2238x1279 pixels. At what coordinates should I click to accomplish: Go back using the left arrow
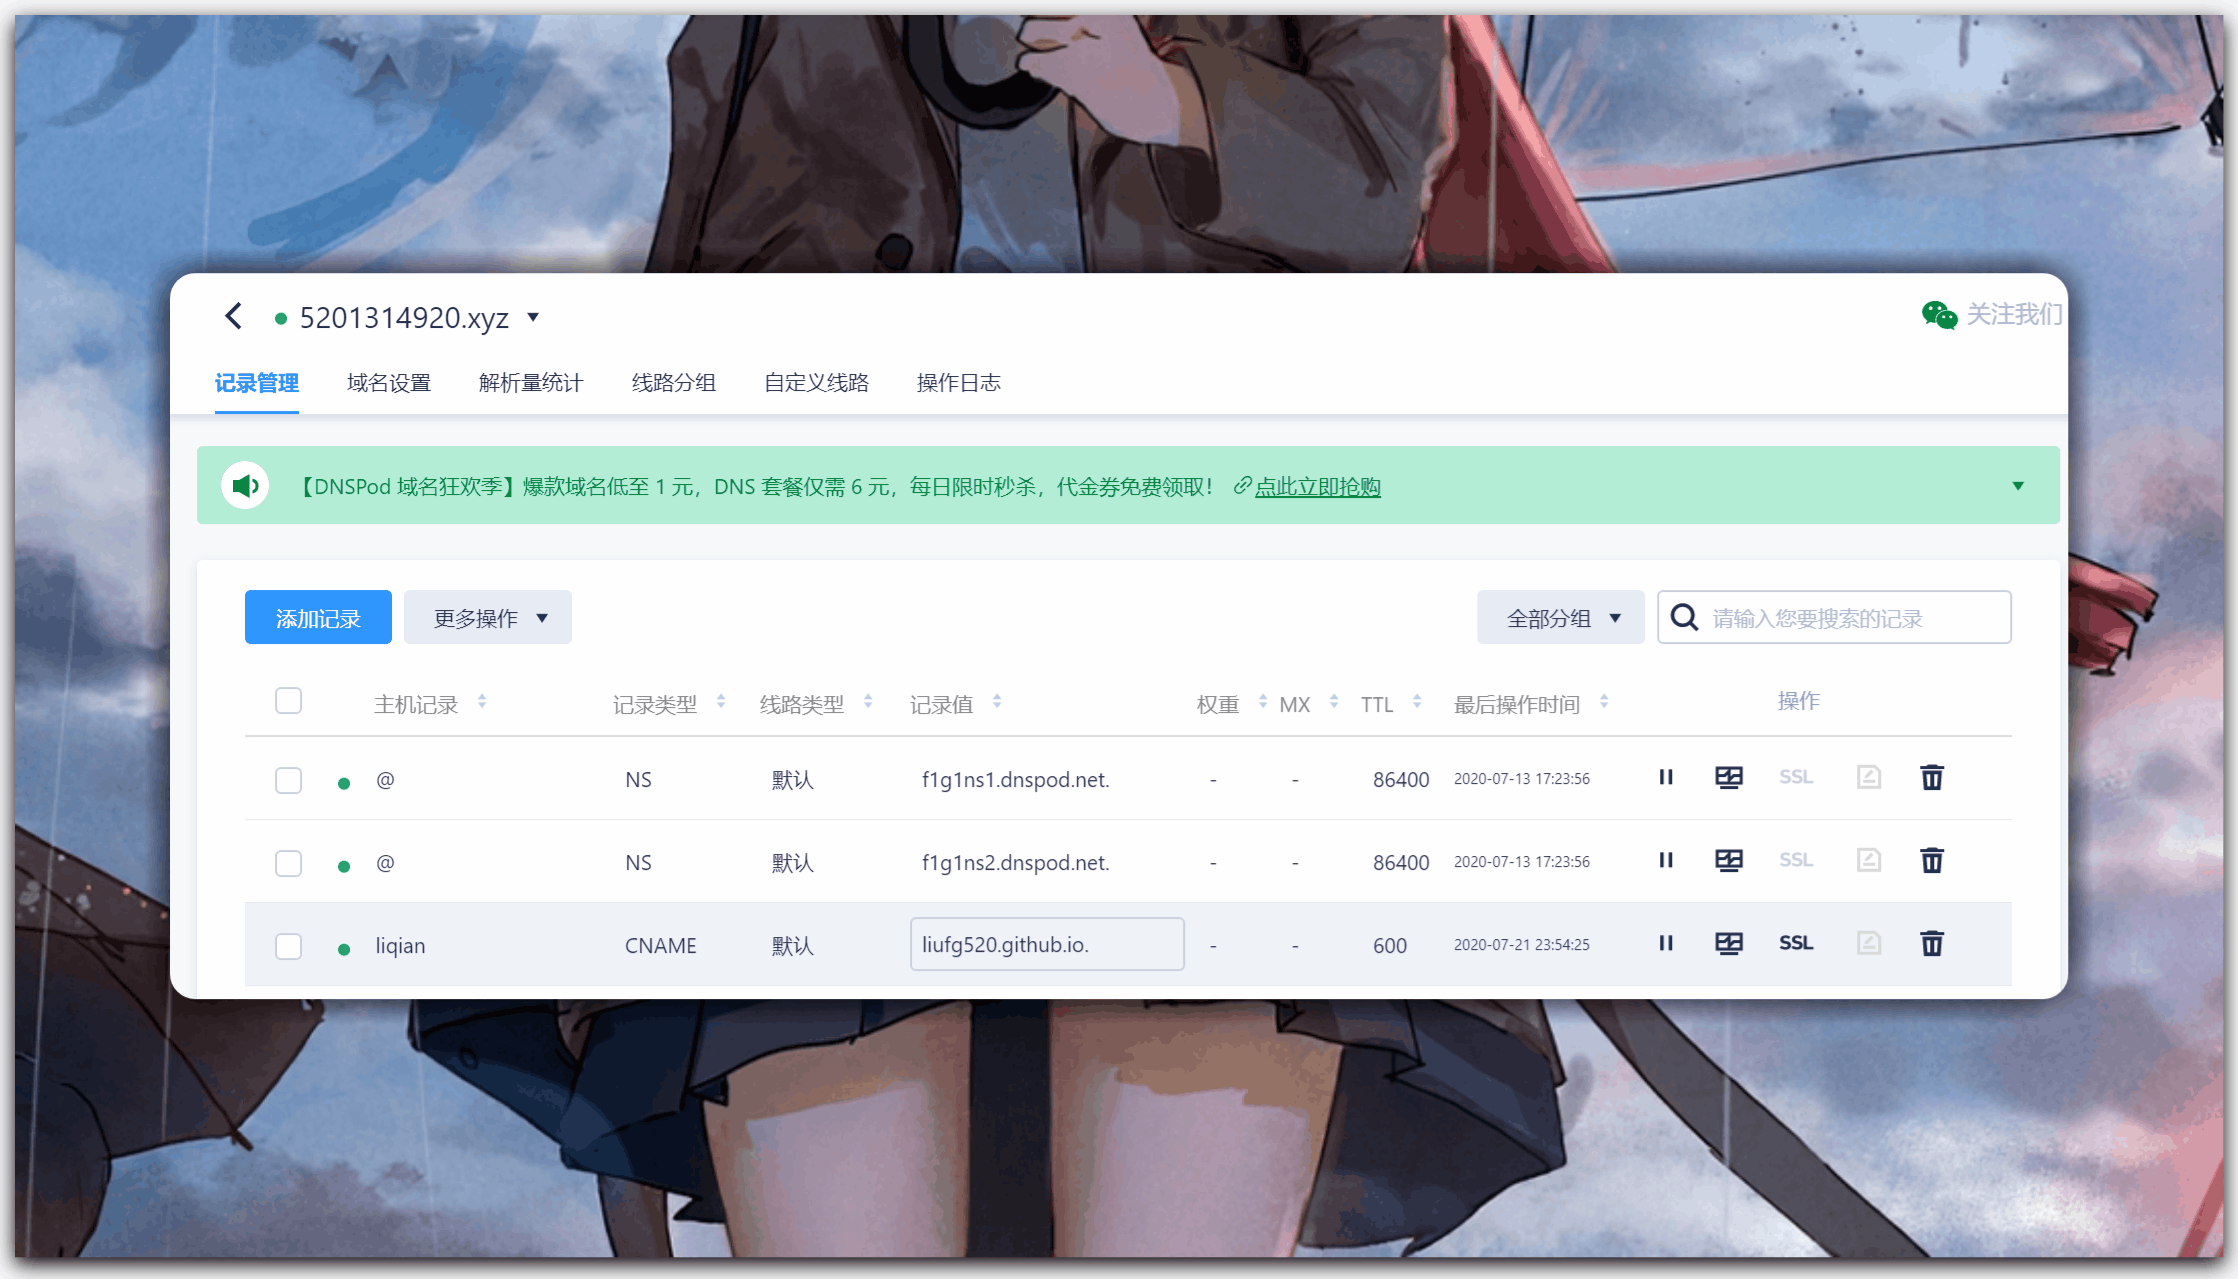[234, 317]
